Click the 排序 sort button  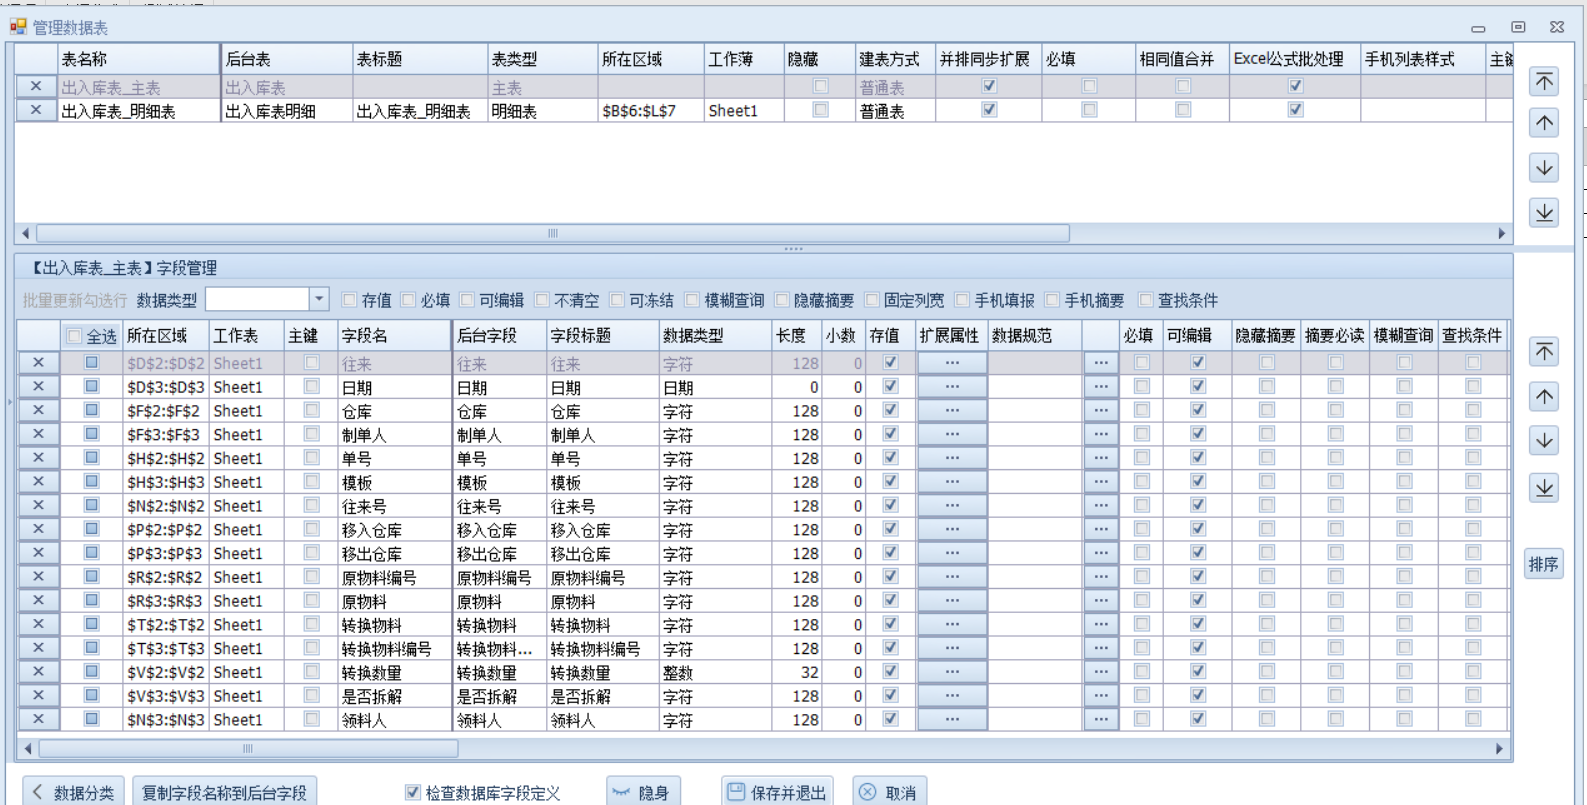[1543, 564]
